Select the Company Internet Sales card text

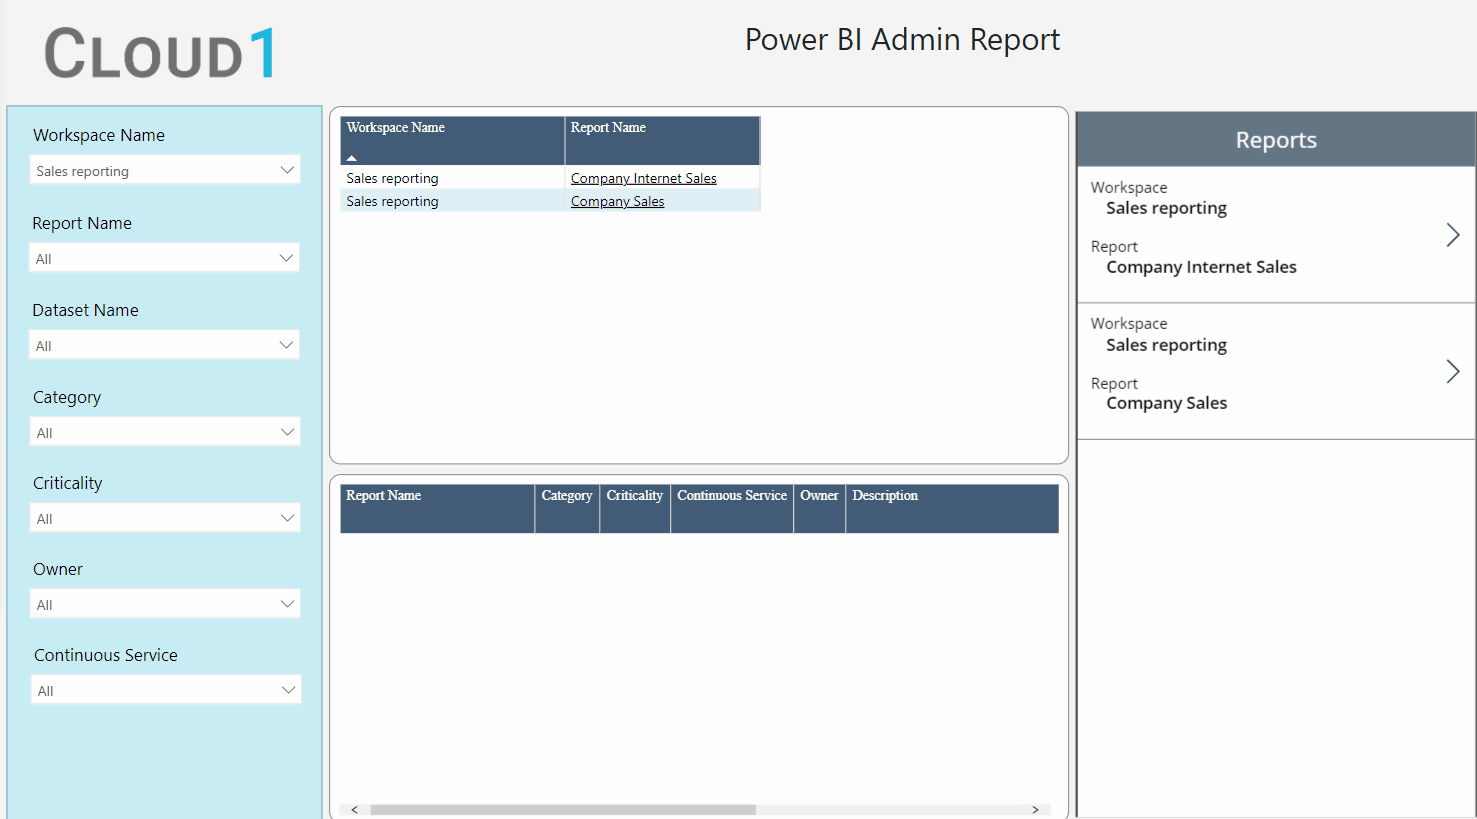(1201, 267)
